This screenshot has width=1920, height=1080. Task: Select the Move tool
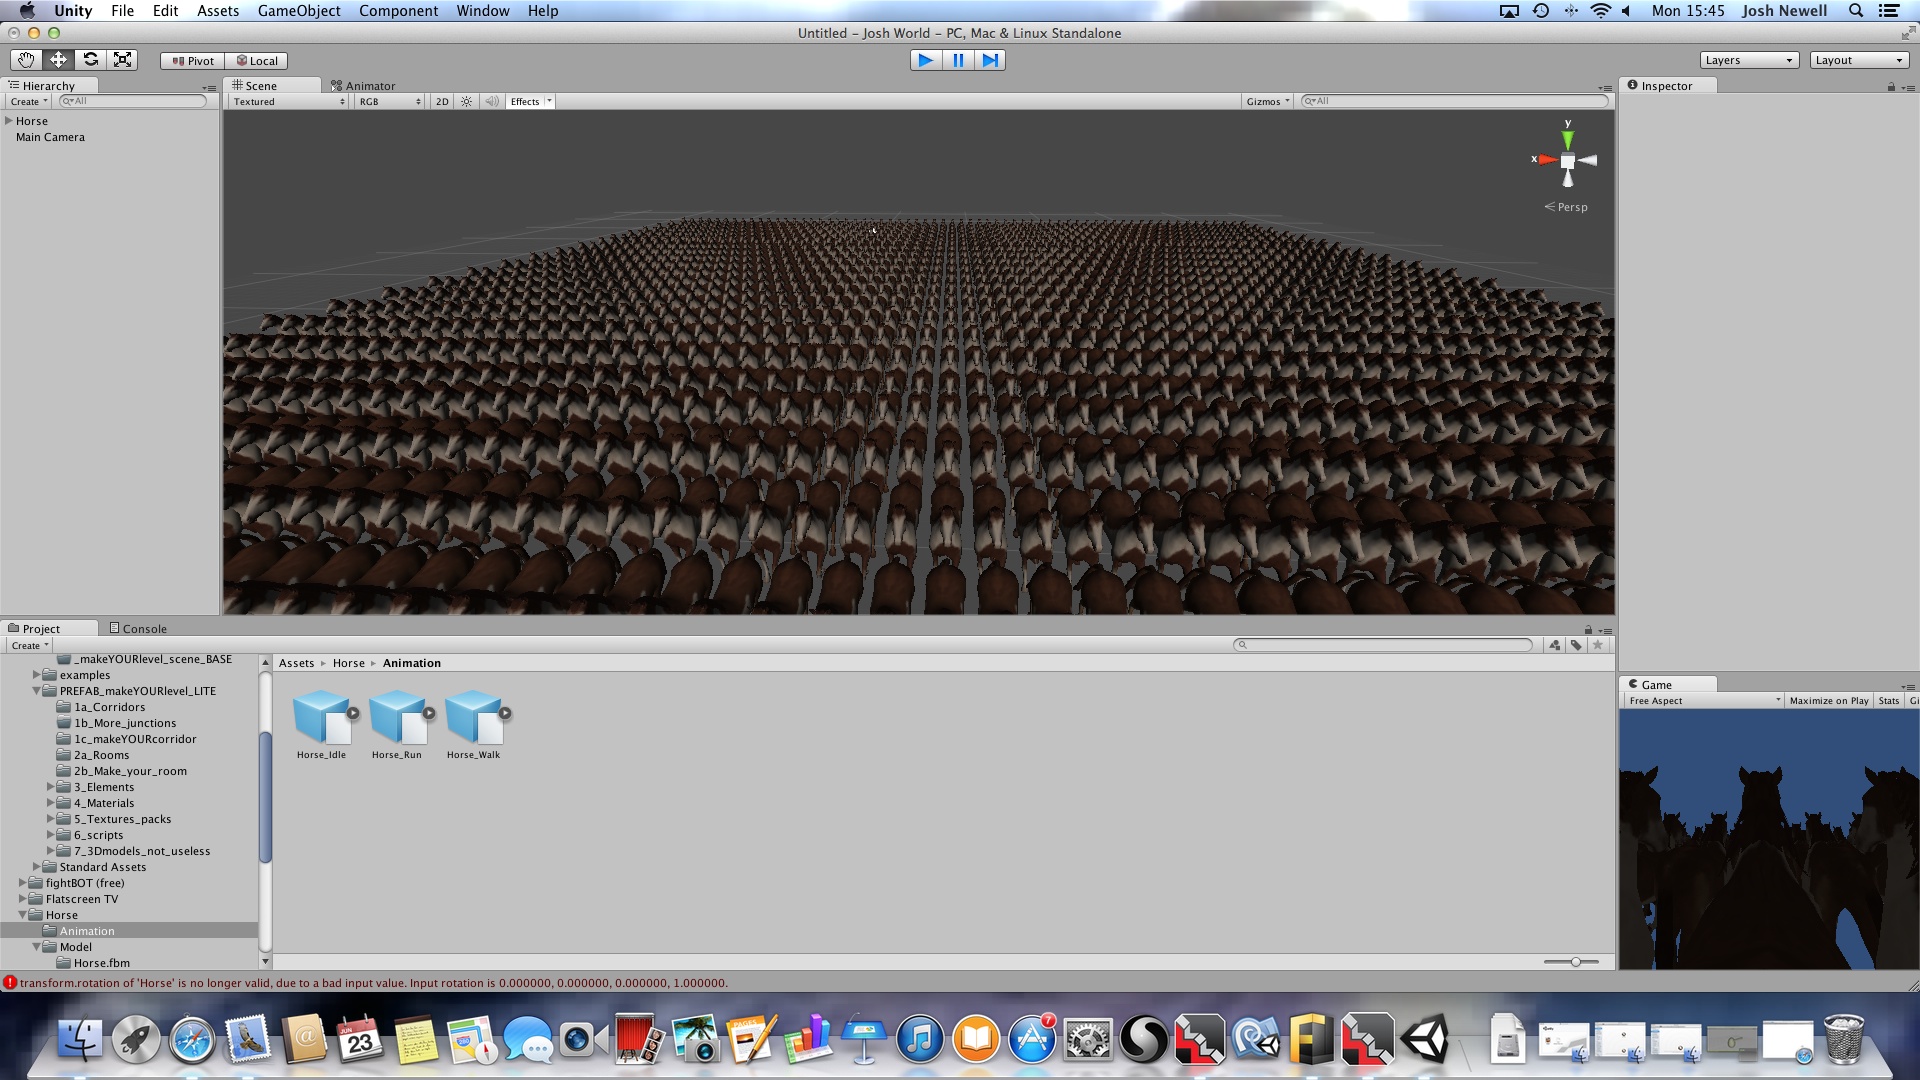pos(58,60)
